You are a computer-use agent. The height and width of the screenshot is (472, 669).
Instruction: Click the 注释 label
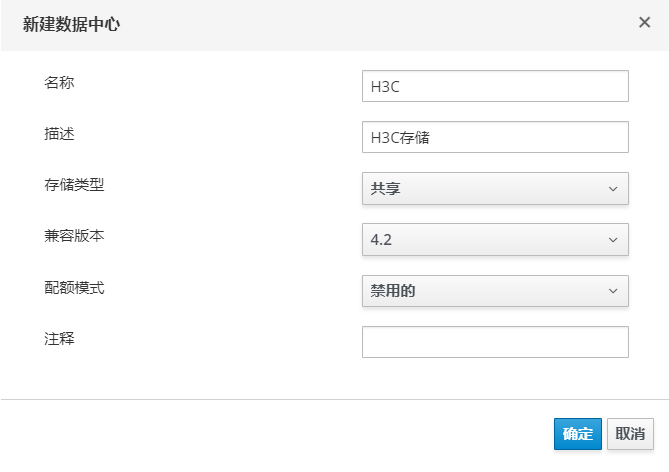pyautogui.click(x=59, y=339)
